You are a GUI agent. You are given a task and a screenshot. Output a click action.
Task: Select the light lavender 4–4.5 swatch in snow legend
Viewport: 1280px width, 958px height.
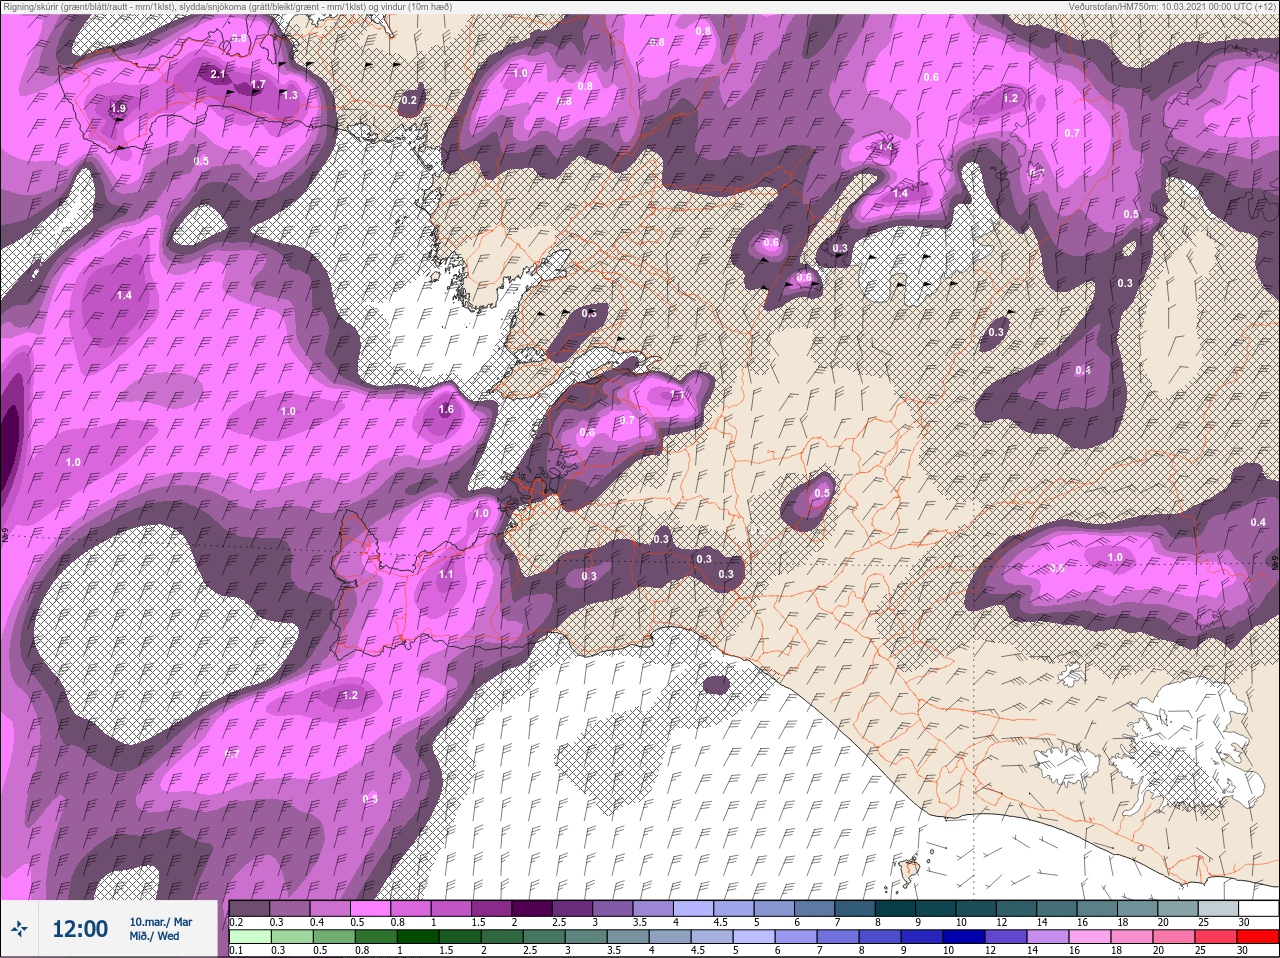[x=693, y=909]
